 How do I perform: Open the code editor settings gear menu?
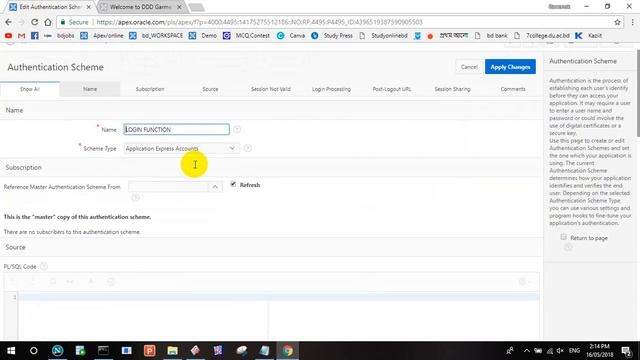click(x=524, y=282)
